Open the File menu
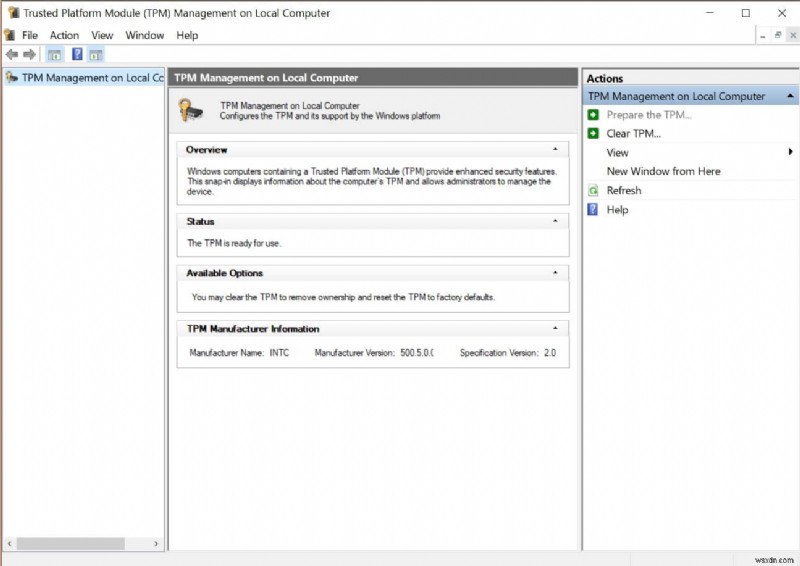This screenshot has width=800, height=566. (30, 35)
